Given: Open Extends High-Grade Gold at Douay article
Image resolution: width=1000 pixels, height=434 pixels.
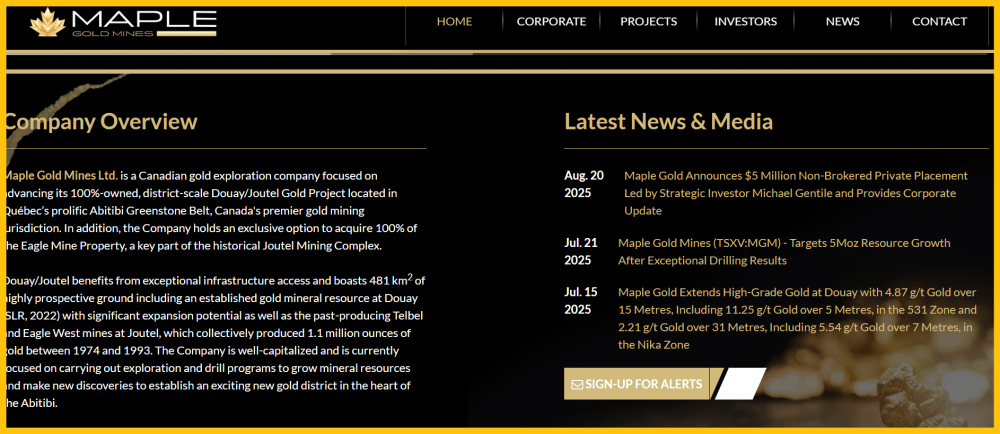Looking at the screenshot, I should (x=797, y=319).
